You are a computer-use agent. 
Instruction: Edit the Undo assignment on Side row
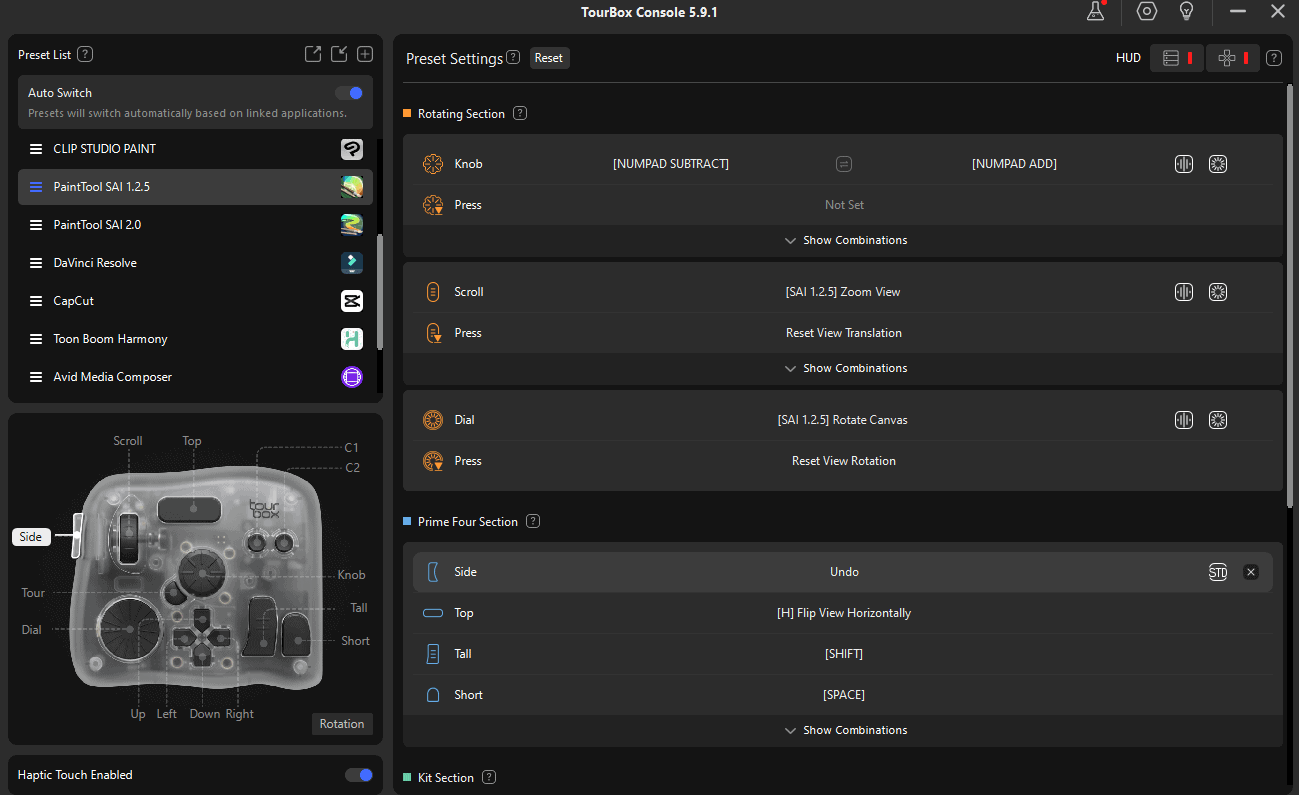844,572
